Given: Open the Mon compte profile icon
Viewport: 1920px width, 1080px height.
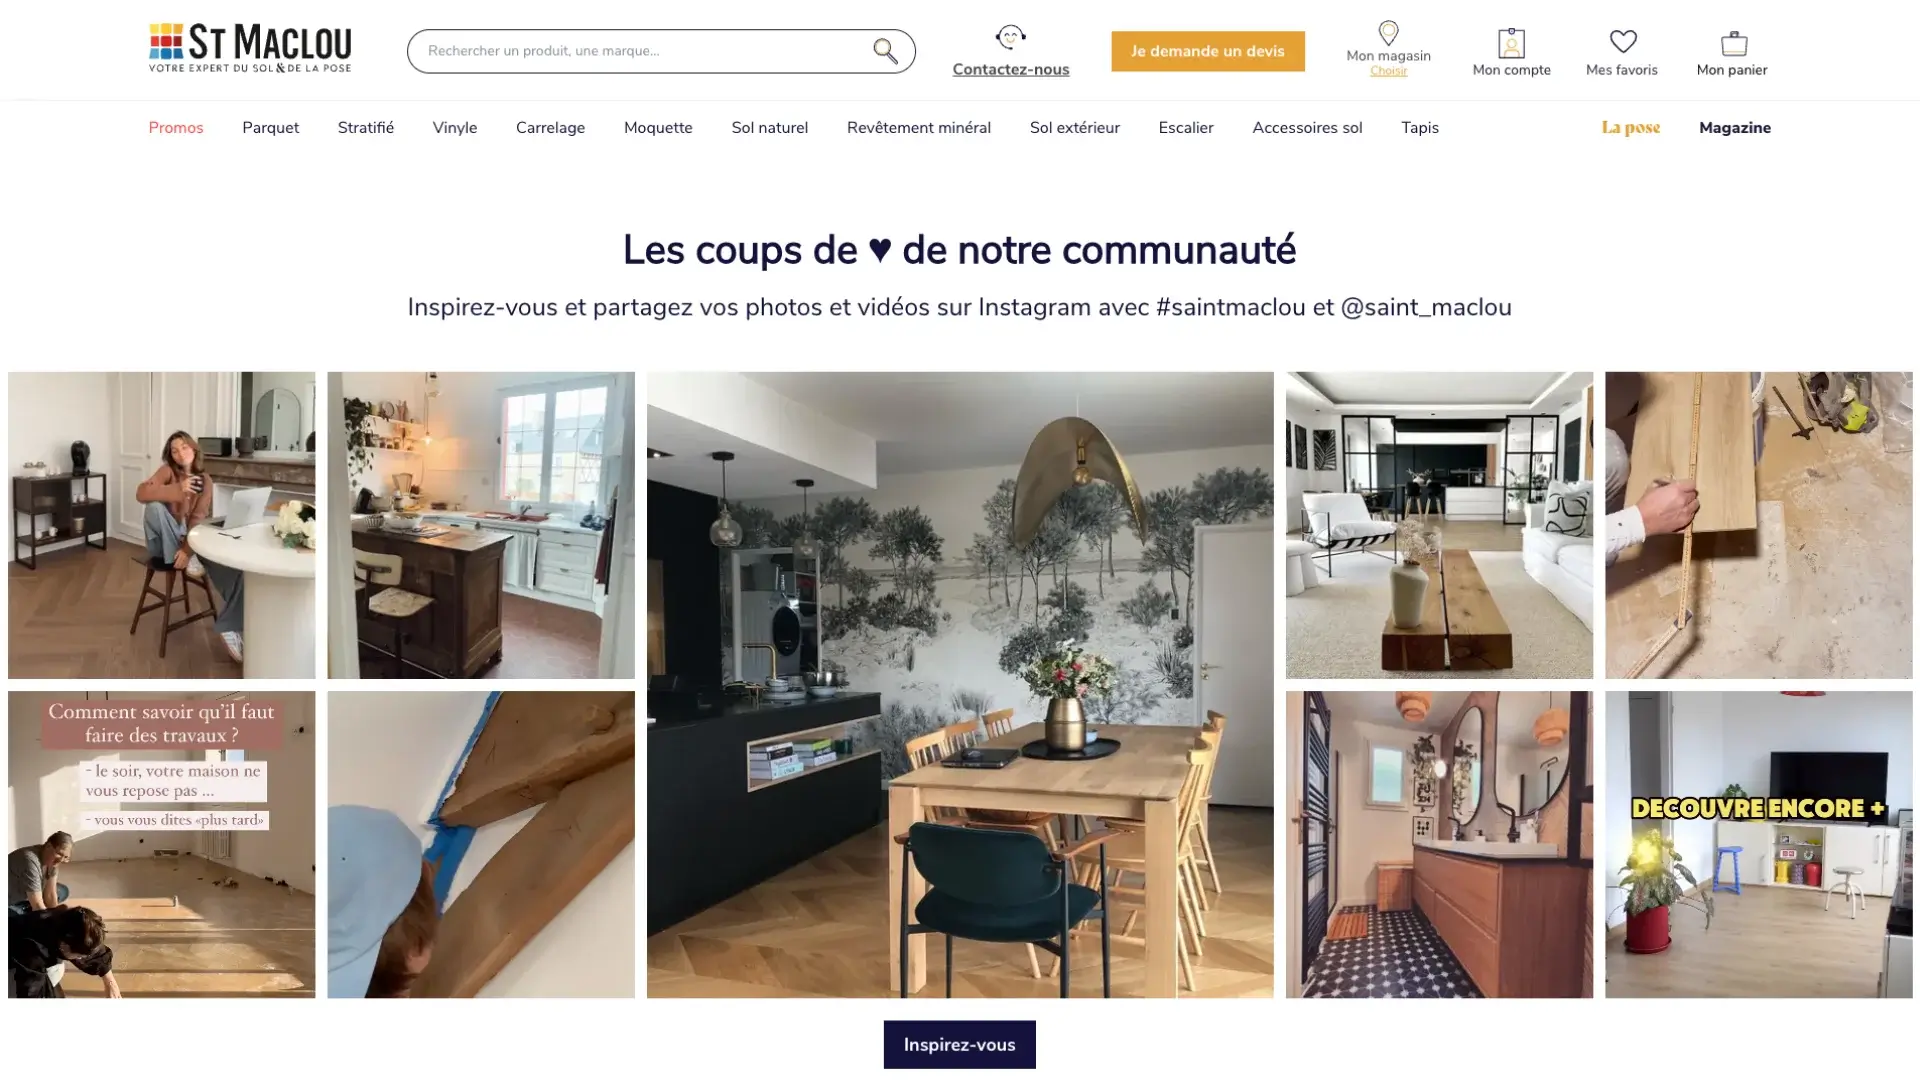Looking at the screenshot, I should (1511, 43).
